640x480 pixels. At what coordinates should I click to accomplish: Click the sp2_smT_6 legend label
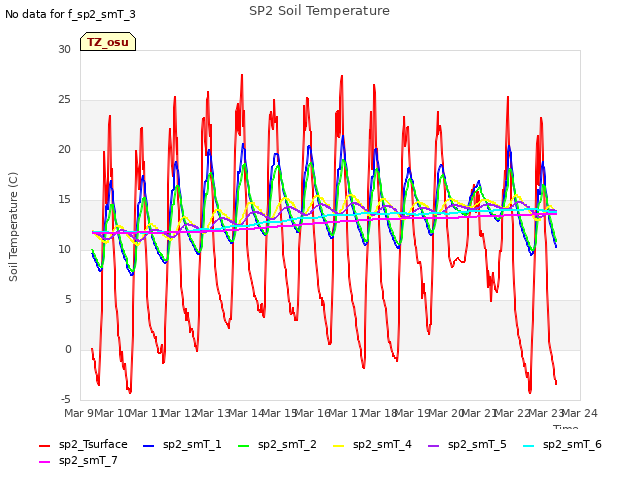pyautogui.click(x=572, y=444)
